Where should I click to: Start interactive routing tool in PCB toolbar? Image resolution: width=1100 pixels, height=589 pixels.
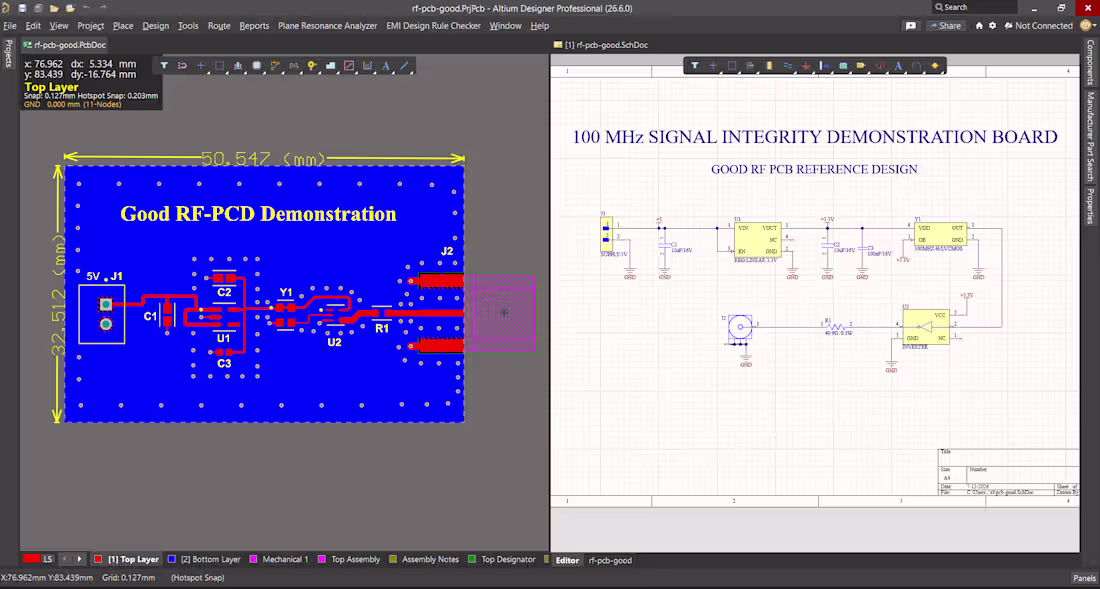275,66
